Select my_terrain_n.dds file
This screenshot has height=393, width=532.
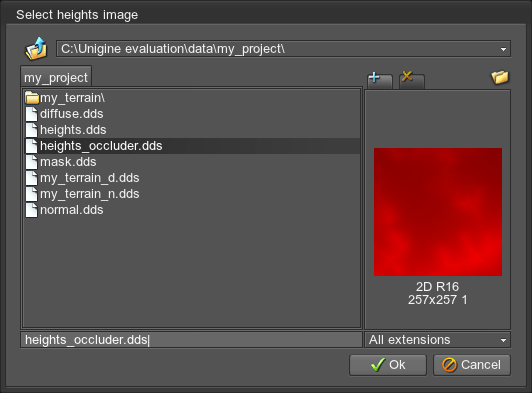click(192, 194)
